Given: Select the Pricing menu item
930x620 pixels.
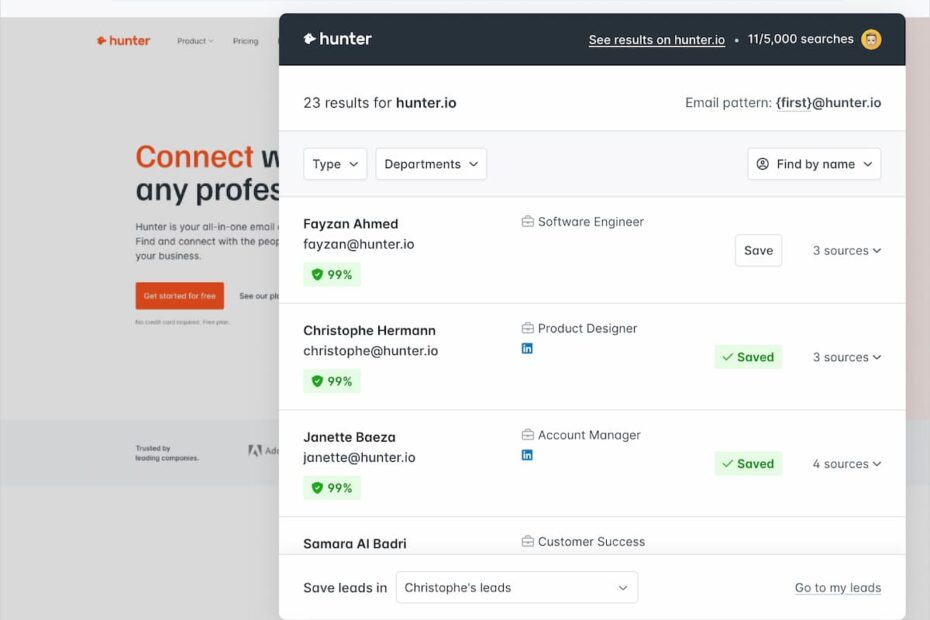Looking at the screenshot, I should (x=245, y=40).
